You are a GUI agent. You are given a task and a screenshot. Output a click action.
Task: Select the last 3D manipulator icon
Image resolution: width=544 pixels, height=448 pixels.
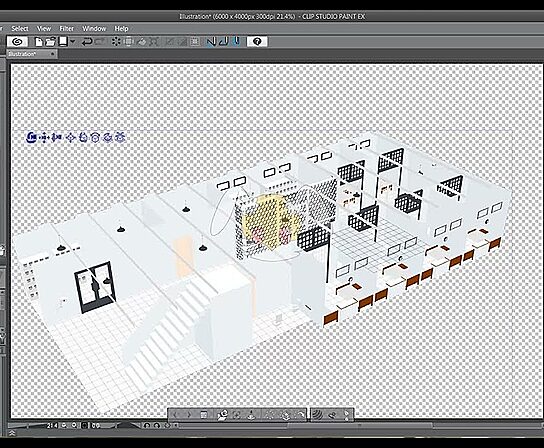coord(120,137)
